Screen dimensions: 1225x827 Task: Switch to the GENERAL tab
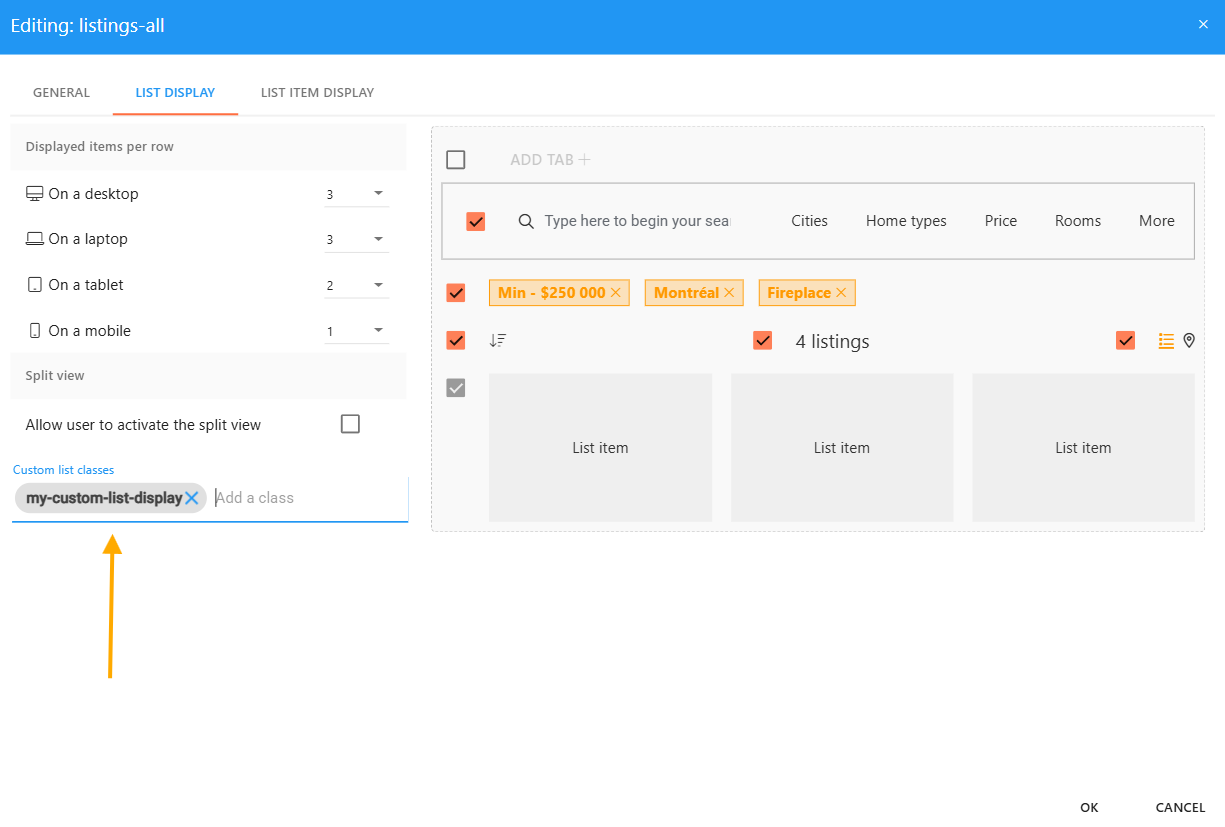click(x=61, y=93)
